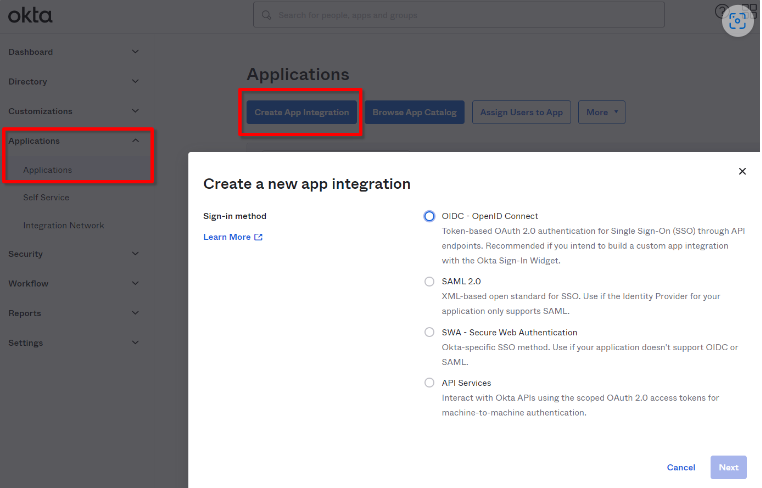Open the More dropdown button
762x488 pixels.
click(x=602, y=112)
